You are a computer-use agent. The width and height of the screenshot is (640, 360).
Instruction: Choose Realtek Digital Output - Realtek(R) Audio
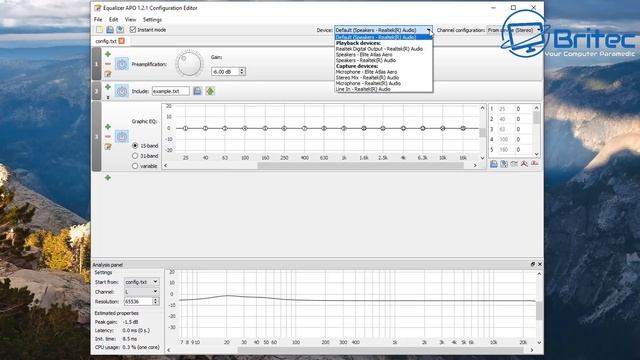coord(379,49)
